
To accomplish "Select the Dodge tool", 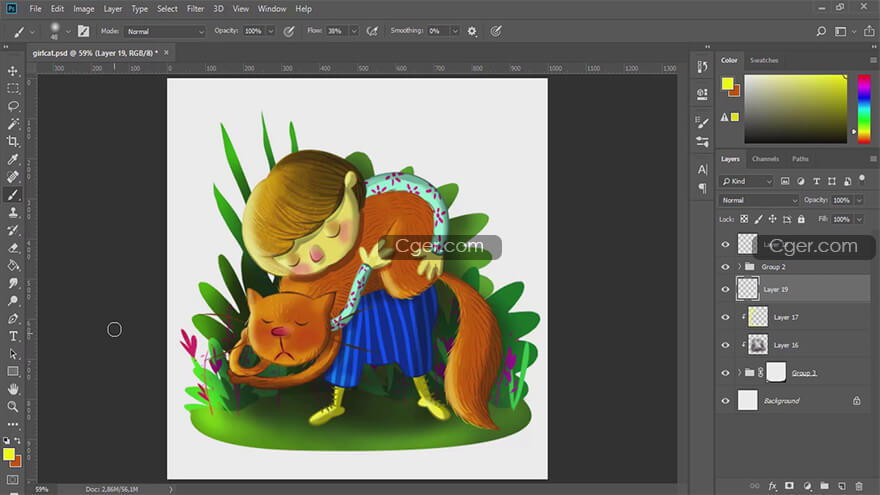I will 13,301.
